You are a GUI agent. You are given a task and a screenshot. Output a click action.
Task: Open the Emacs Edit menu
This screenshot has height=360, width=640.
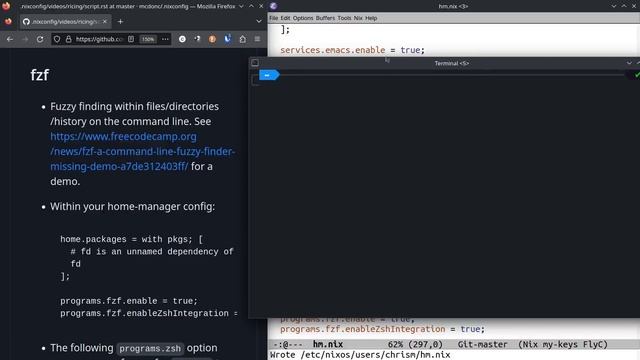[285, 18]
